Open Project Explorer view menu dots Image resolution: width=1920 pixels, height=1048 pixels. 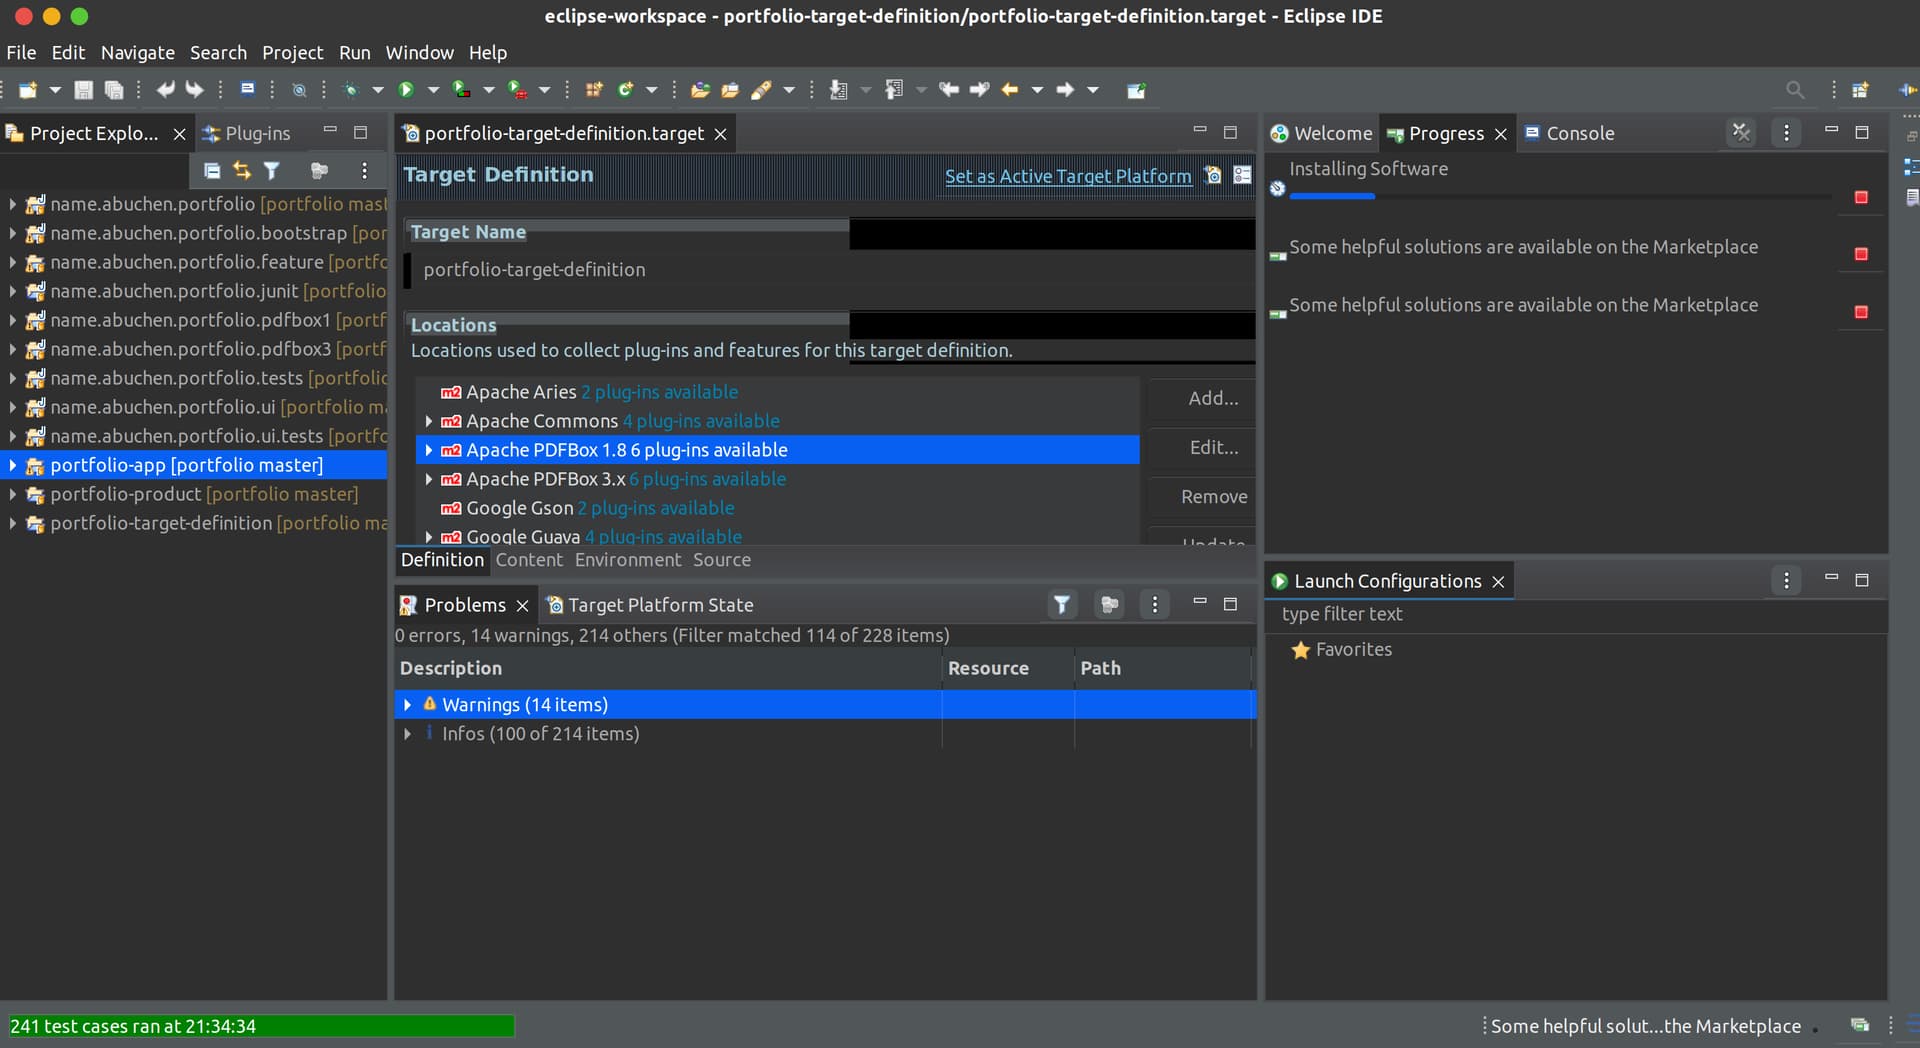click(364, 171)
